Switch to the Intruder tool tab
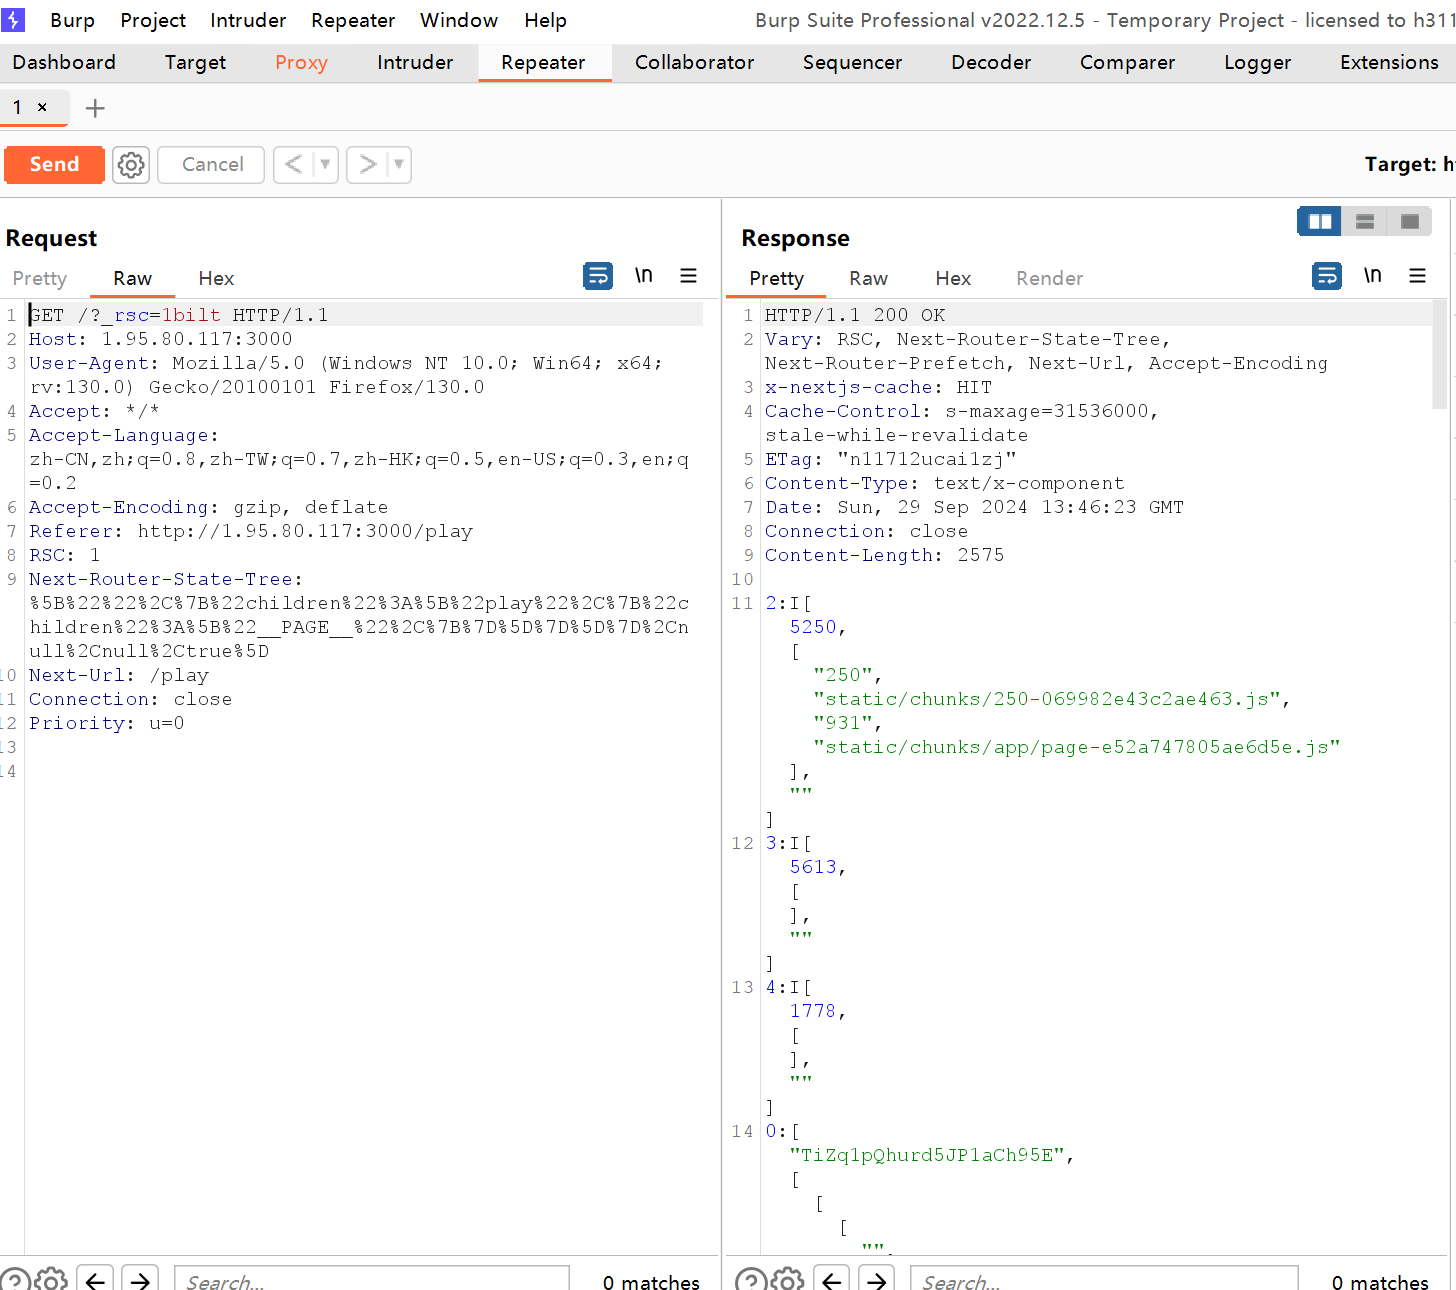 pyautogui.click(x=415, y=62)
